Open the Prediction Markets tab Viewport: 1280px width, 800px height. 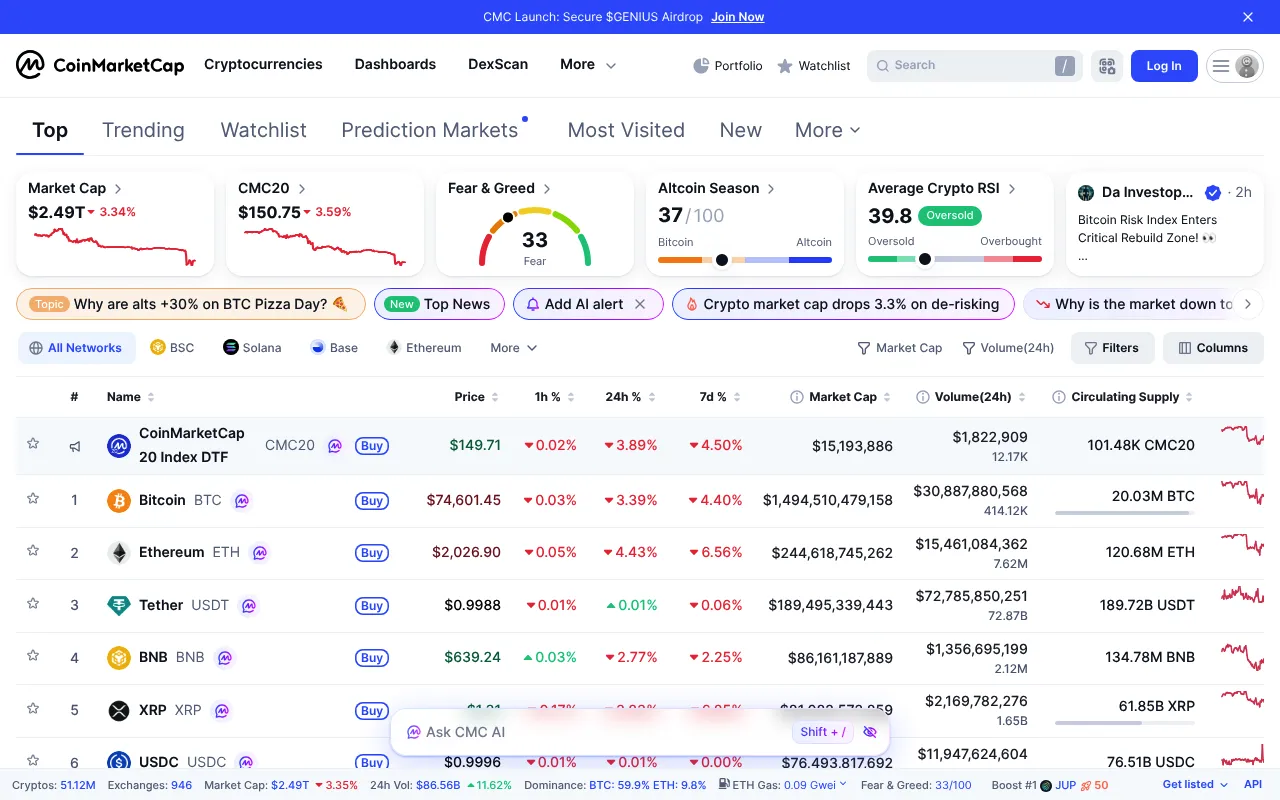[430, 130]
